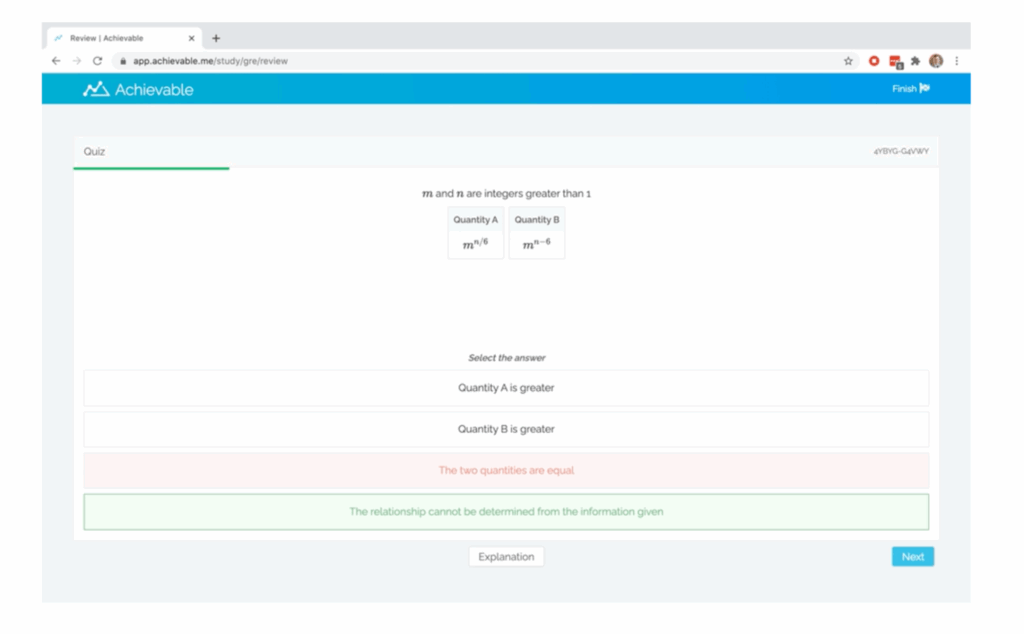The width and height of the screenshot is (1024, 634).
Task: Select the answer Quantity A is greater
Action: coord(506,388)
